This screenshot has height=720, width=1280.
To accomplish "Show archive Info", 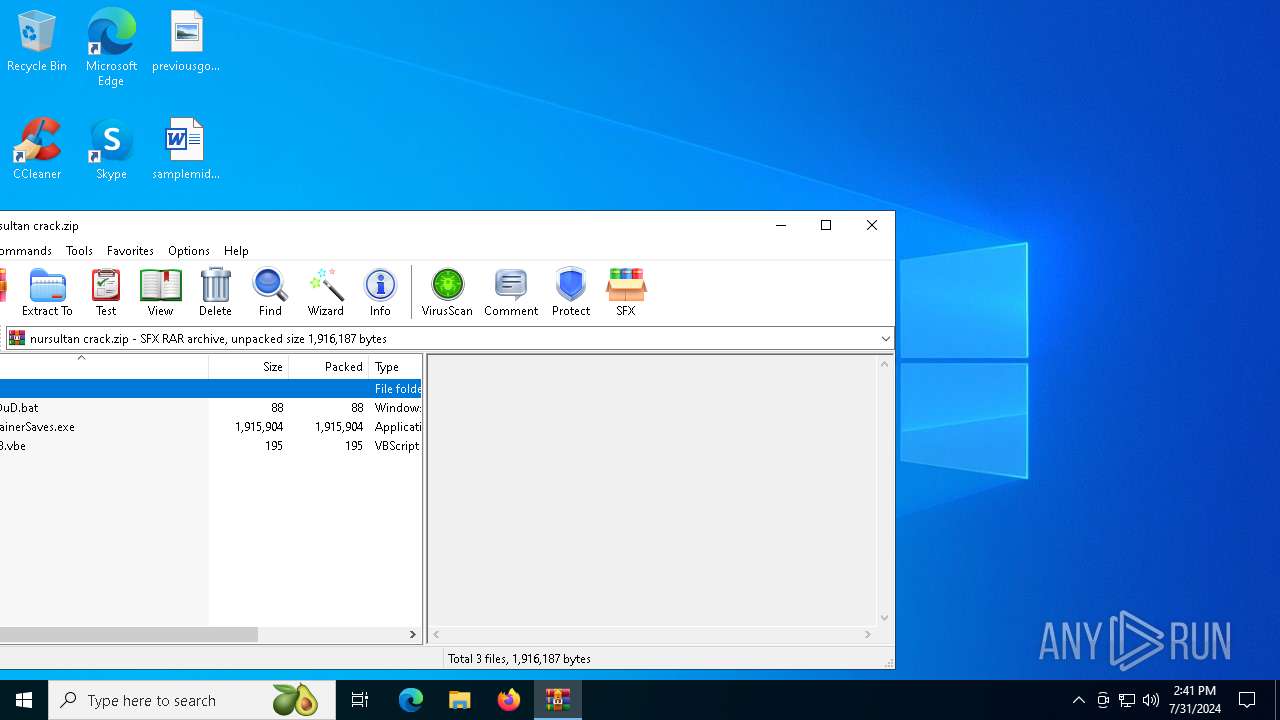I will (380, 292).
